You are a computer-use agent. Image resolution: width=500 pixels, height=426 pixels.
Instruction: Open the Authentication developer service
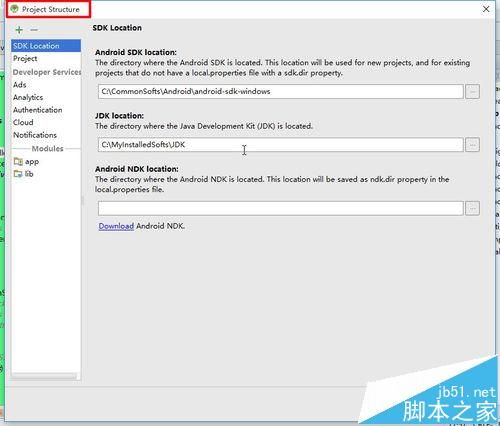tap(46, 110)
